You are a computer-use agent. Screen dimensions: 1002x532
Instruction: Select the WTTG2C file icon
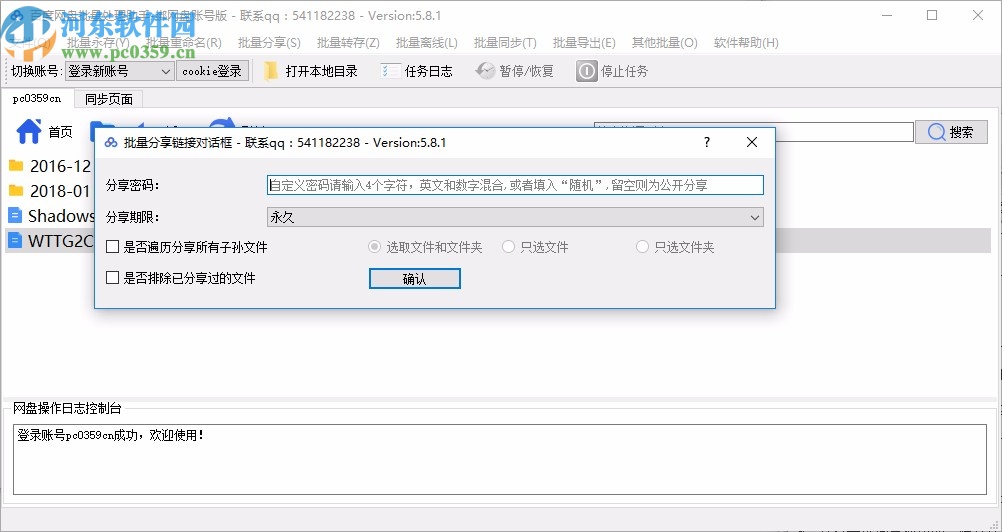[15, 240]
